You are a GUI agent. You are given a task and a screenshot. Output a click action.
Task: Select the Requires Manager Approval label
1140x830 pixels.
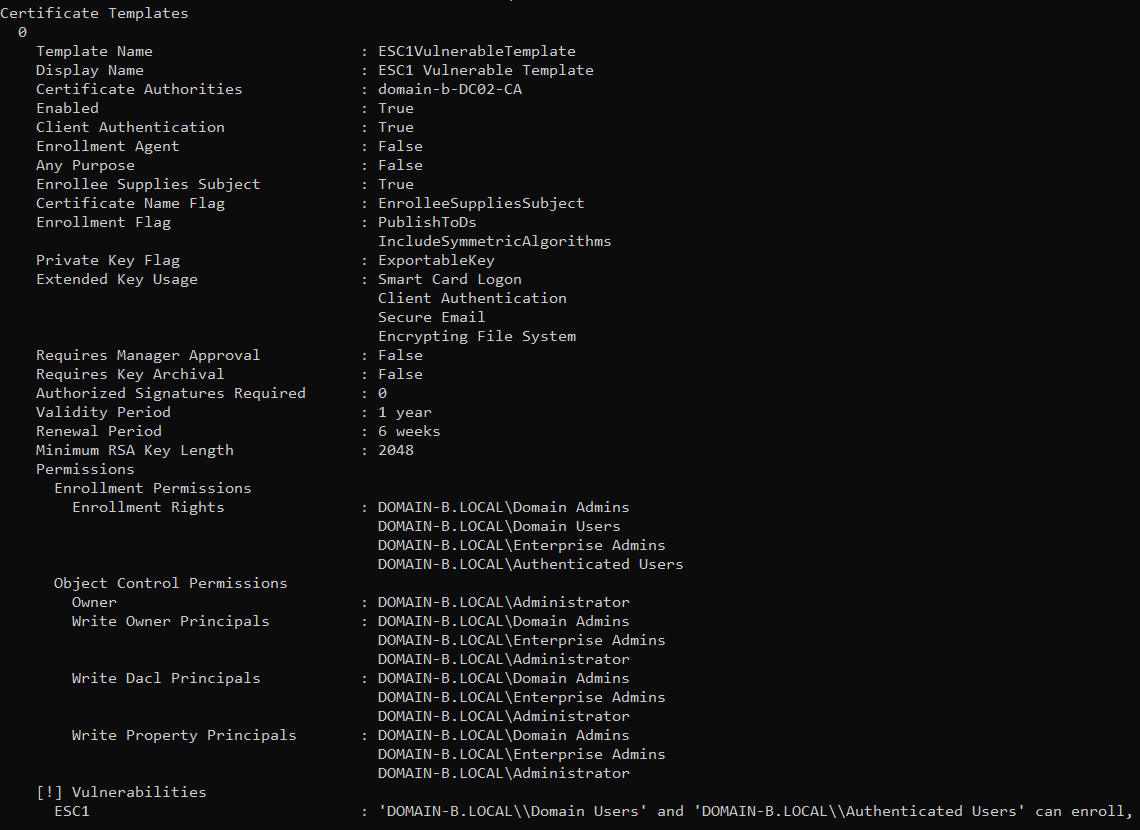pyautogui.click(x=148, y=355)
